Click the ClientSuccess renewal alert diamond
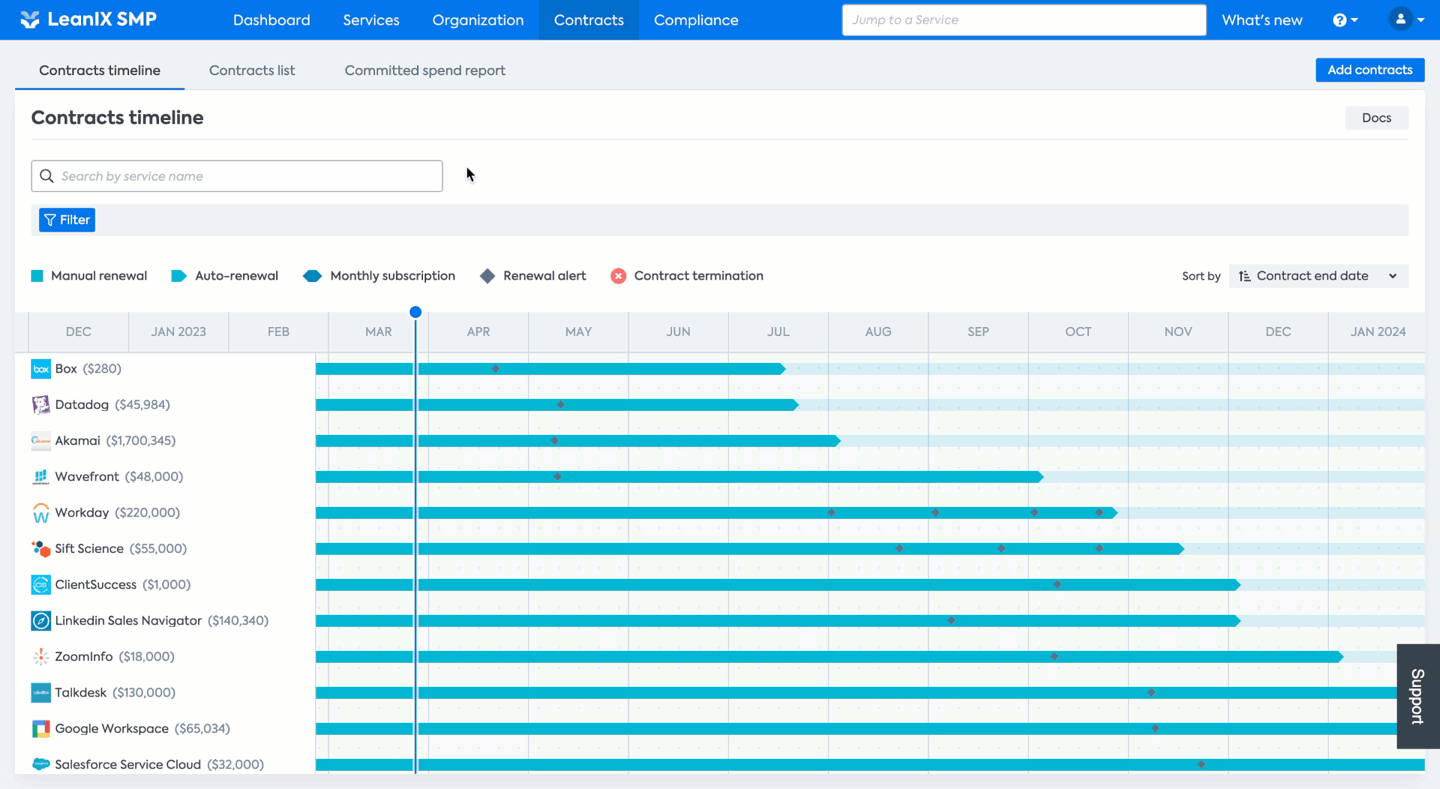 pos(1058,585)
